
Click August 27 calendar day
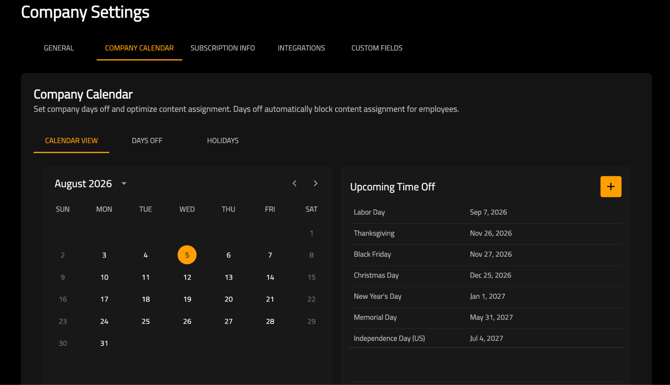click(x=229, y=321)
